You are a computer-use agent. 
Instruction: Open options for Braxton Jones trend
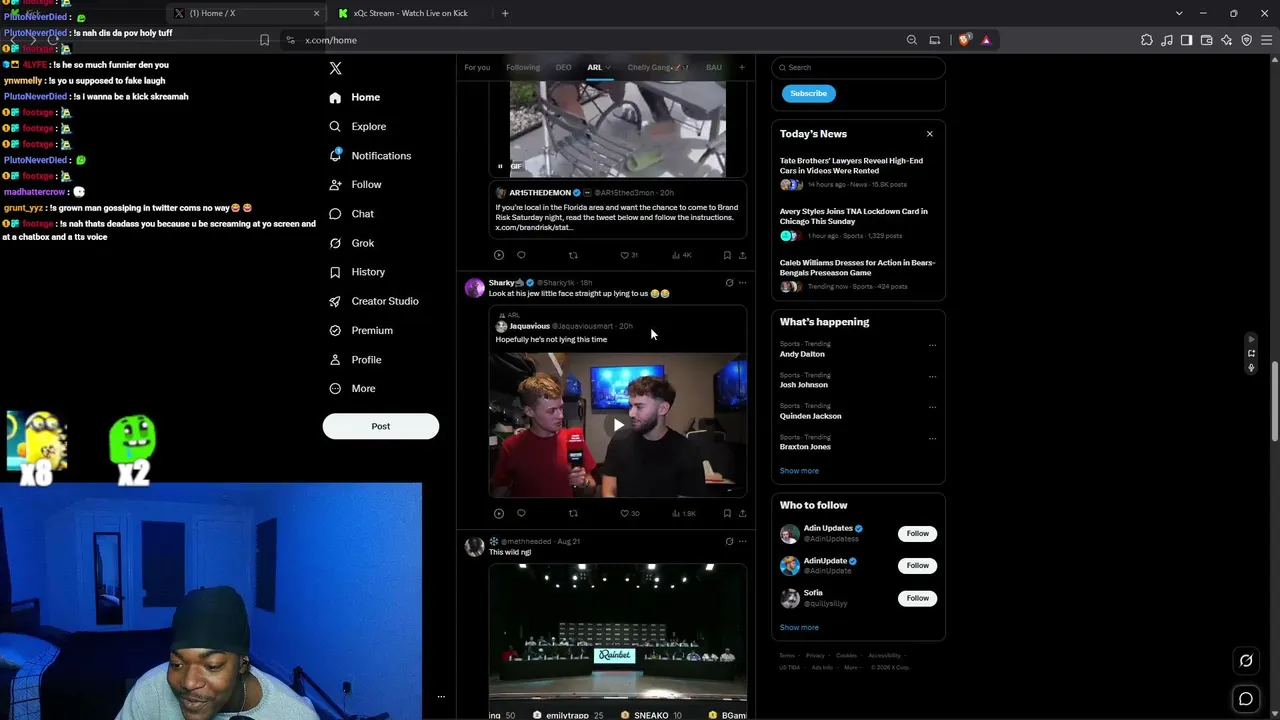[x=932, y=438]
